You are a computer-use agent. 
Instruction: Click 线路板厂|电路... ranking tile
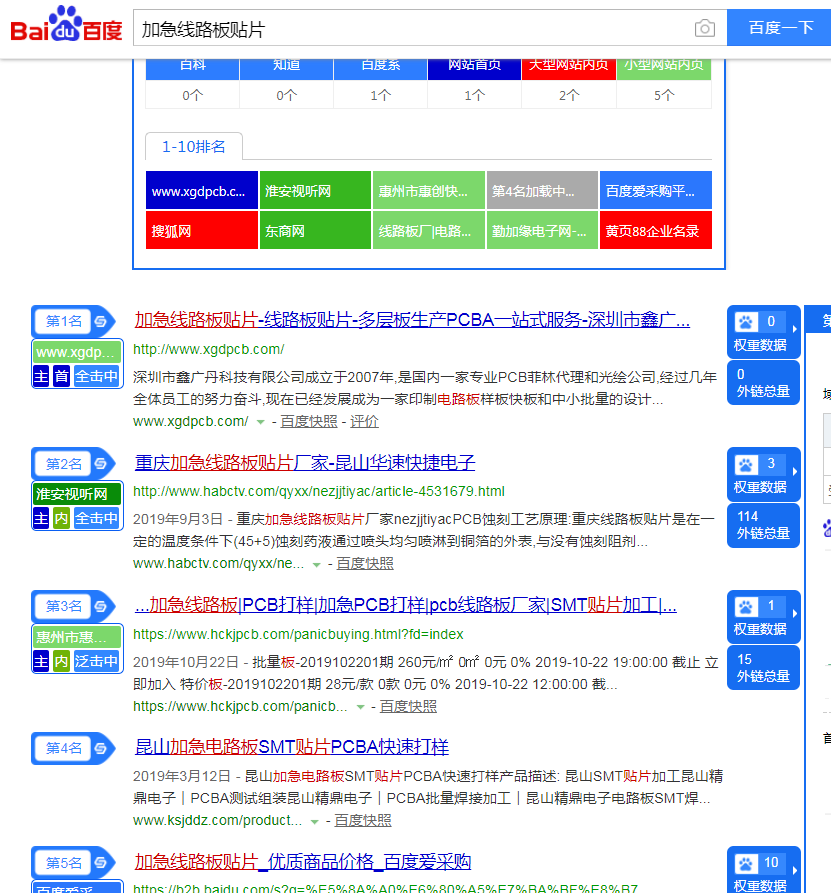click(428, 230)
